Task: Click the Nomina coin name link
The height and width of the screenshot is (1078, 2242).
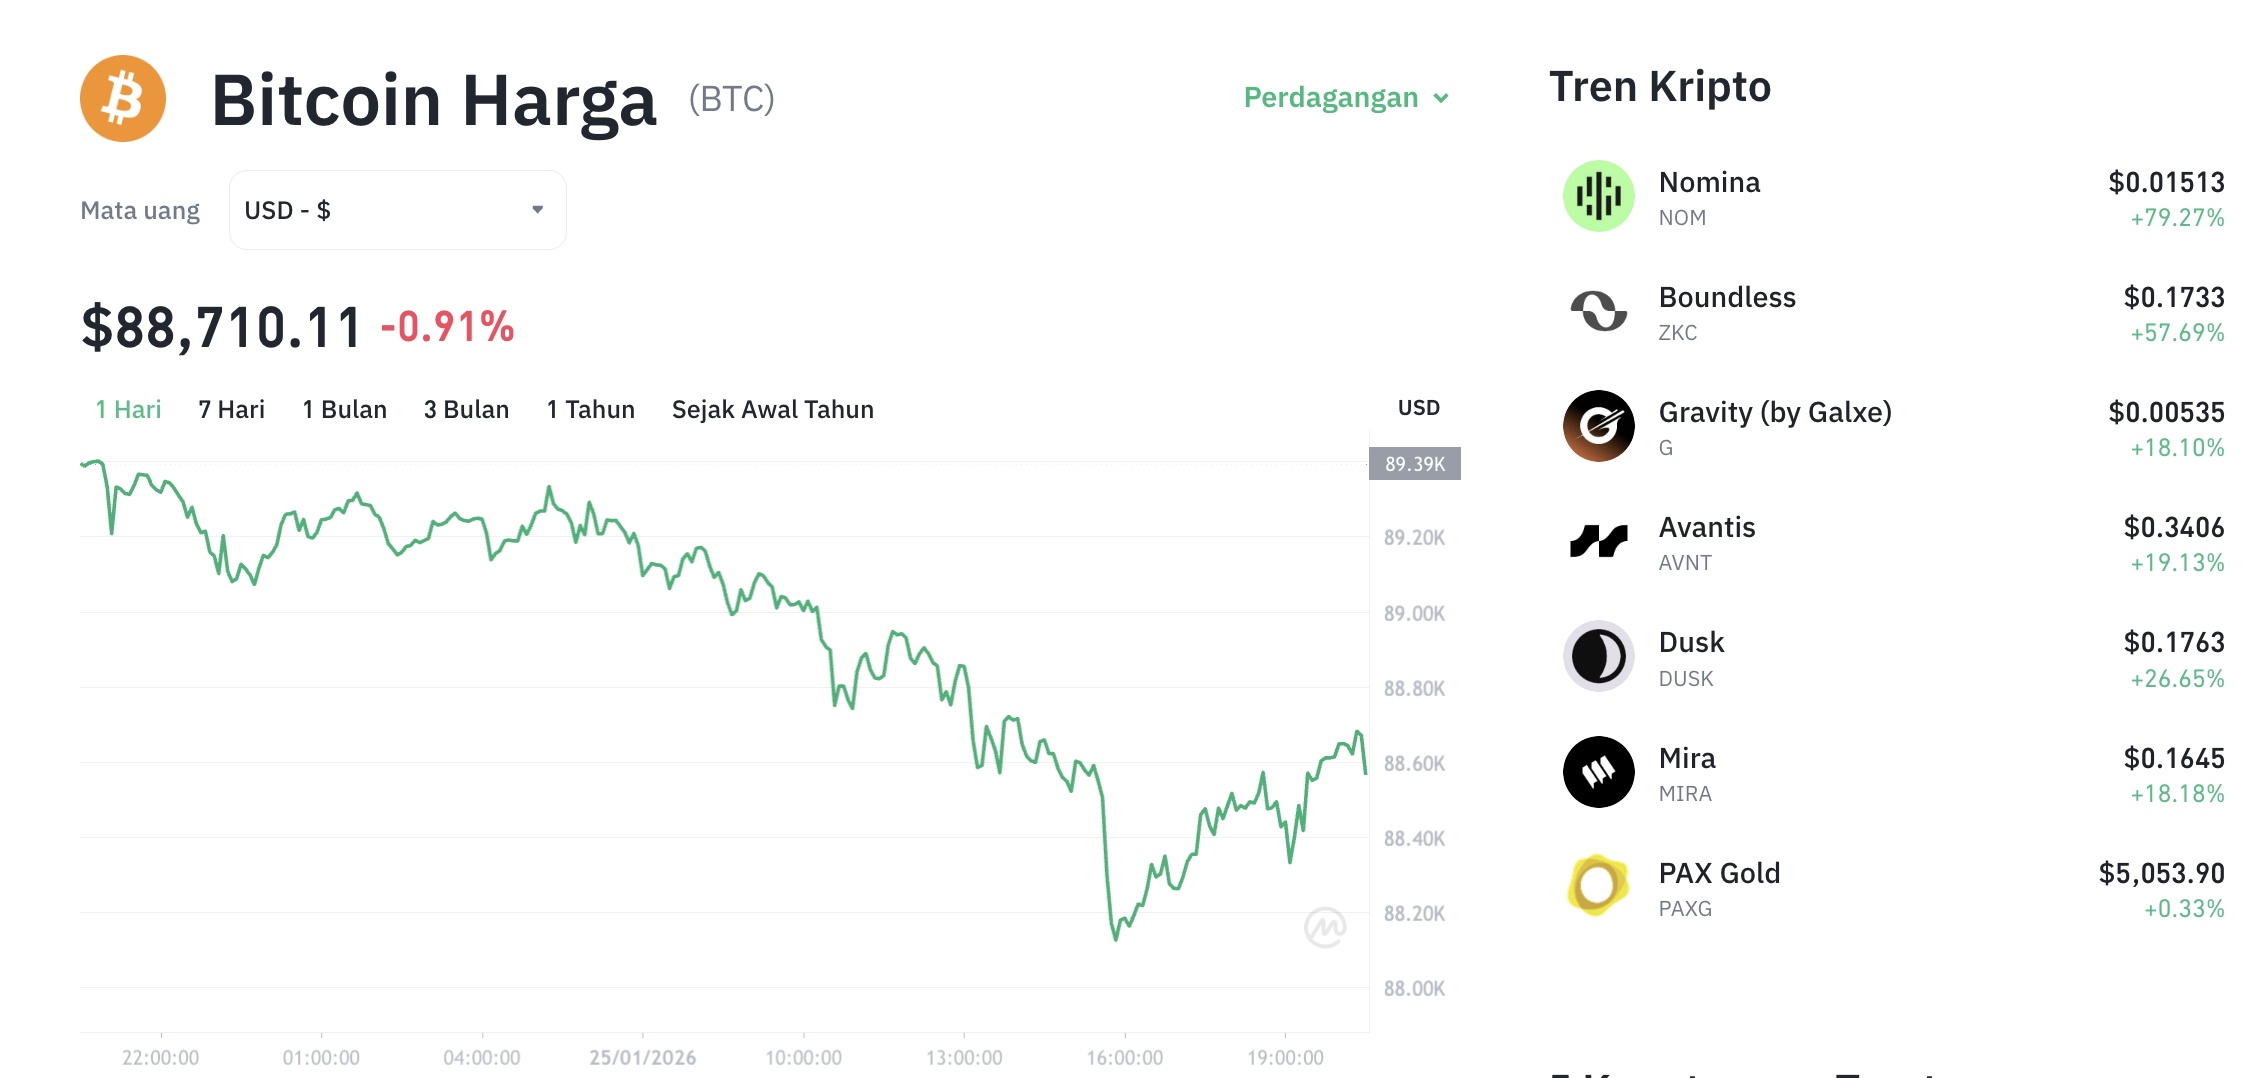Action: click(x=1709, y=182)
